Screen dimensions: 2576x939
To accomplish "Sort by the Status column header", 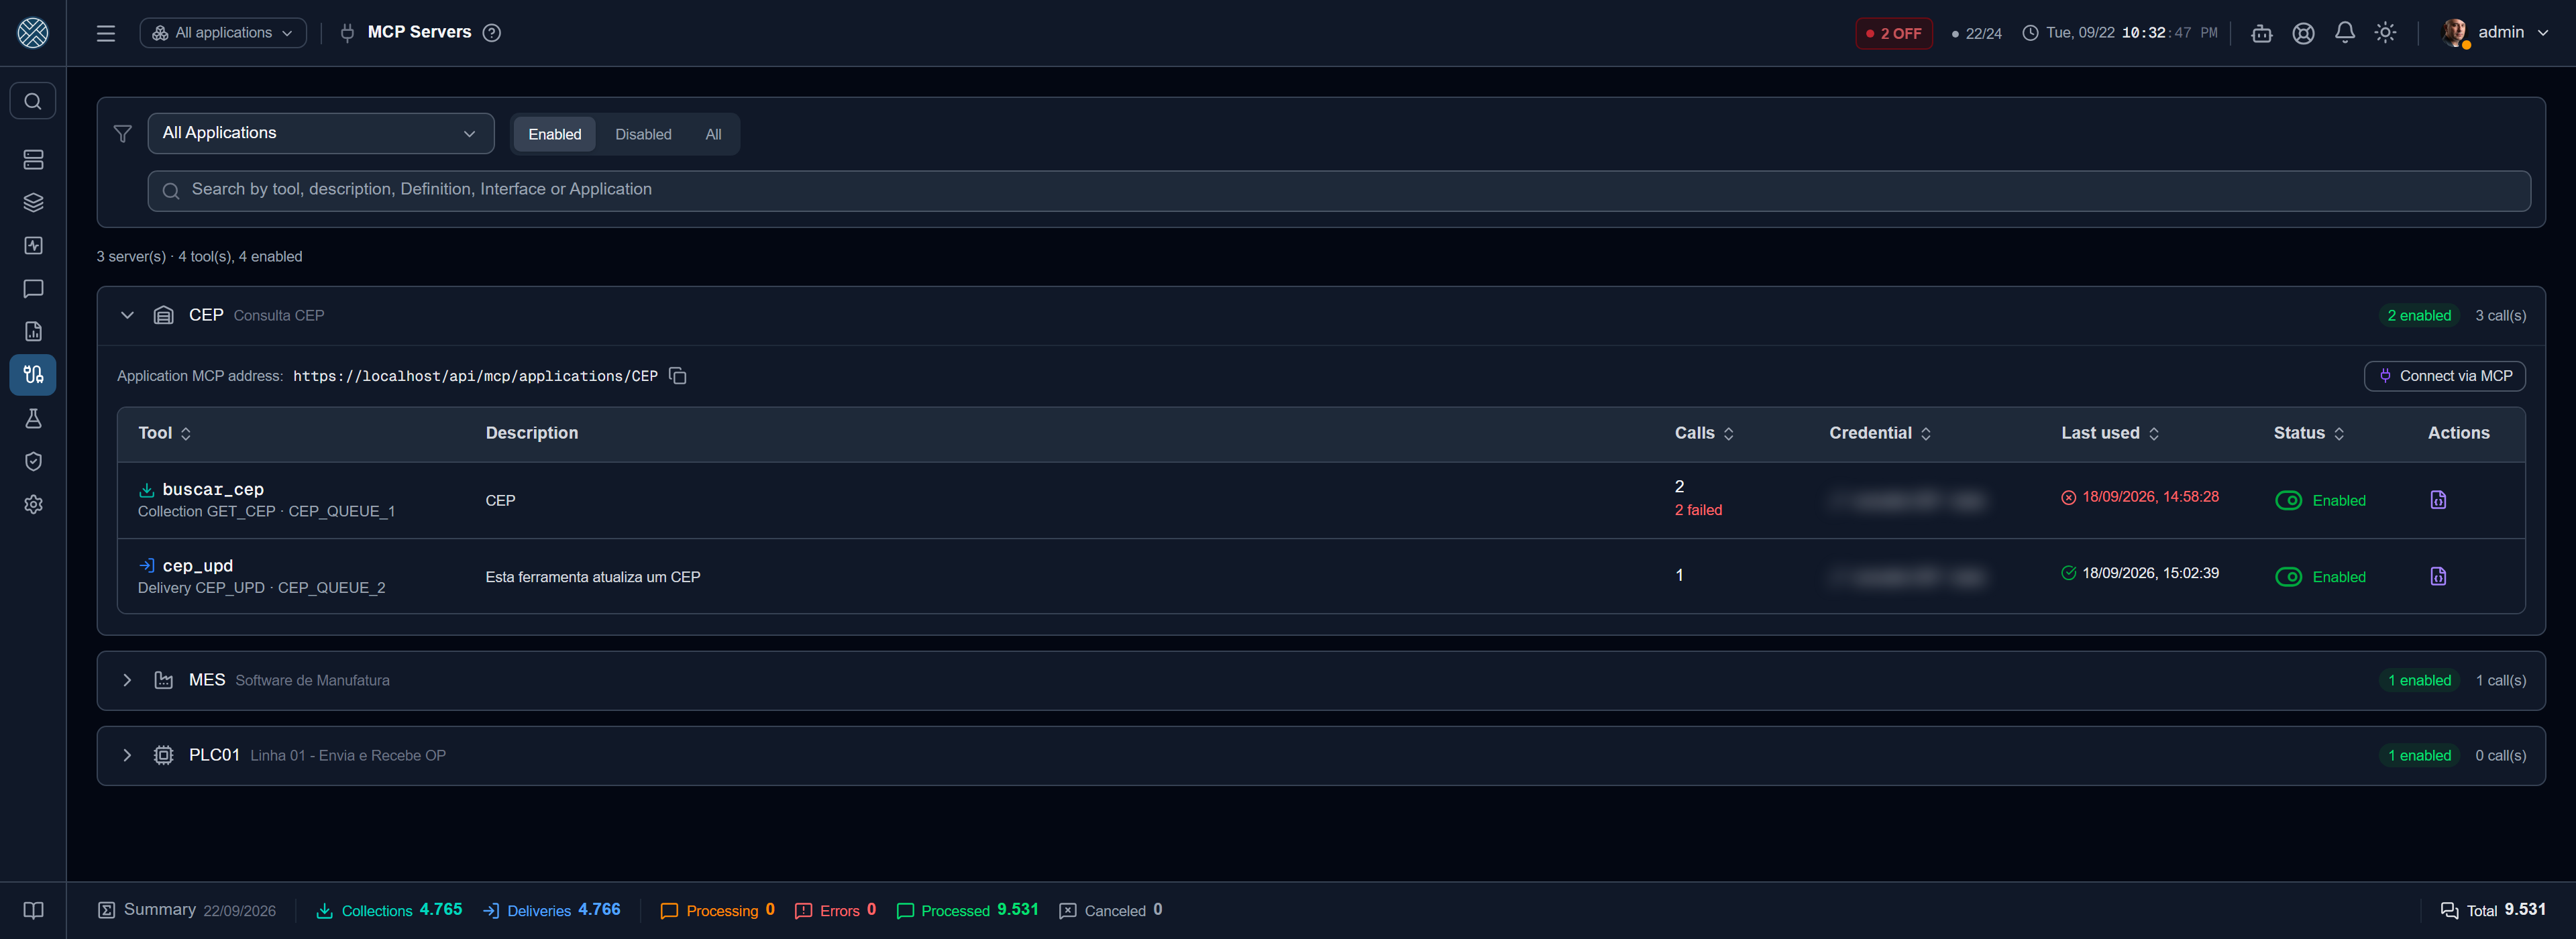I will (2309, 433).
